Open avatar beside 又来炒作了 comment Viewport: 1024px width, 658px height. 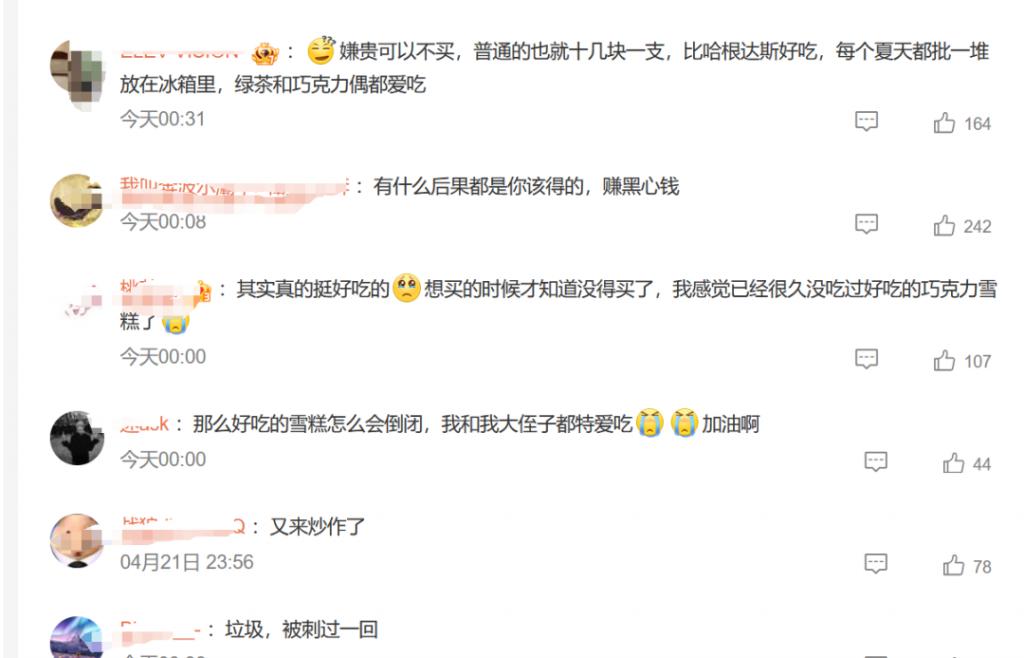coord(77,540)
